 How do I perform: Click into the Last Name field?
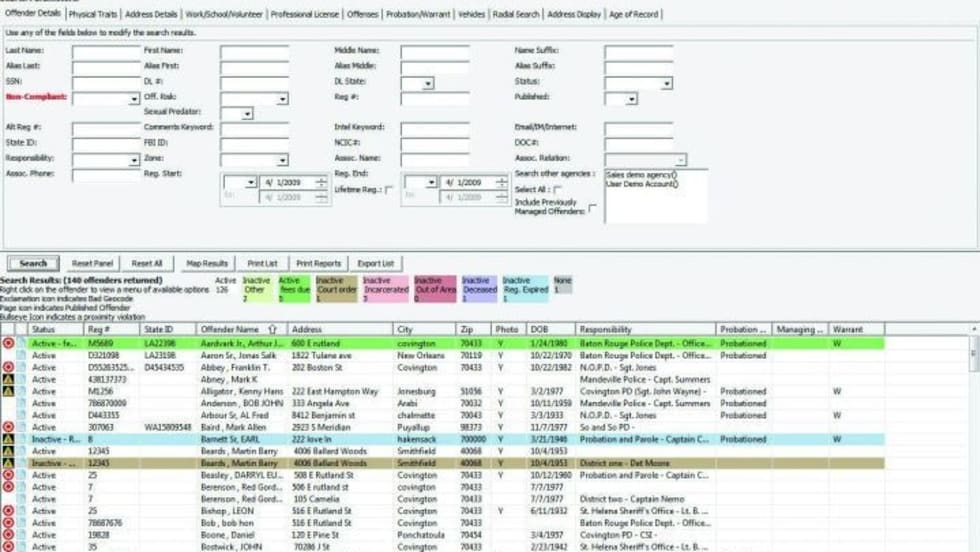[106, 52]
